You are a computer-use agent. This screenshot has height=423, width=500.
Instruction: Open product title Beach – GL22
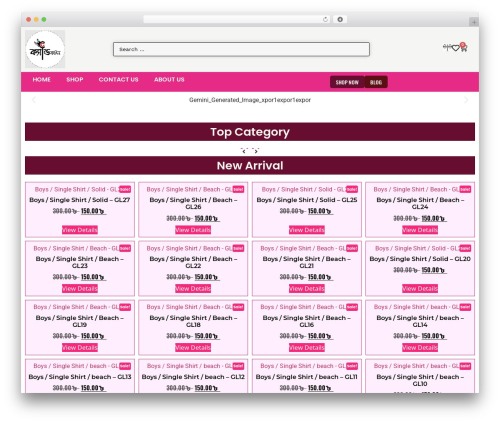click(193, 262)
